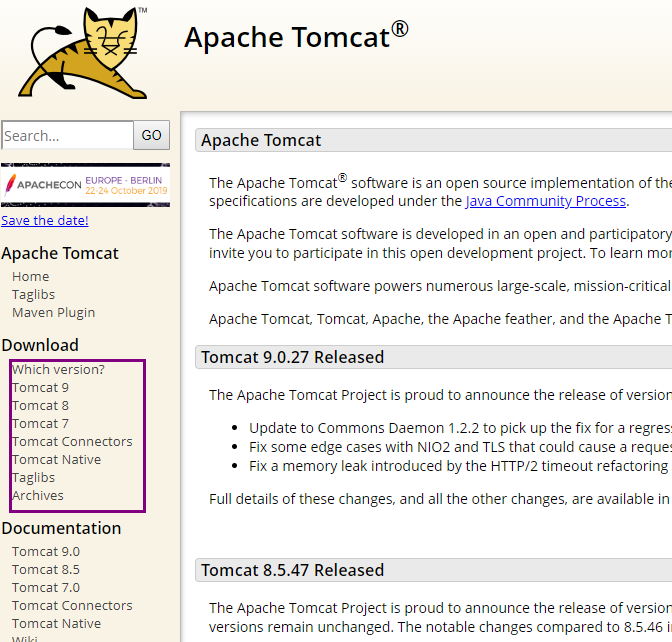Click the 'Apache Tomcat' content box heading
The image size is (672, 642).
[261, 140]
